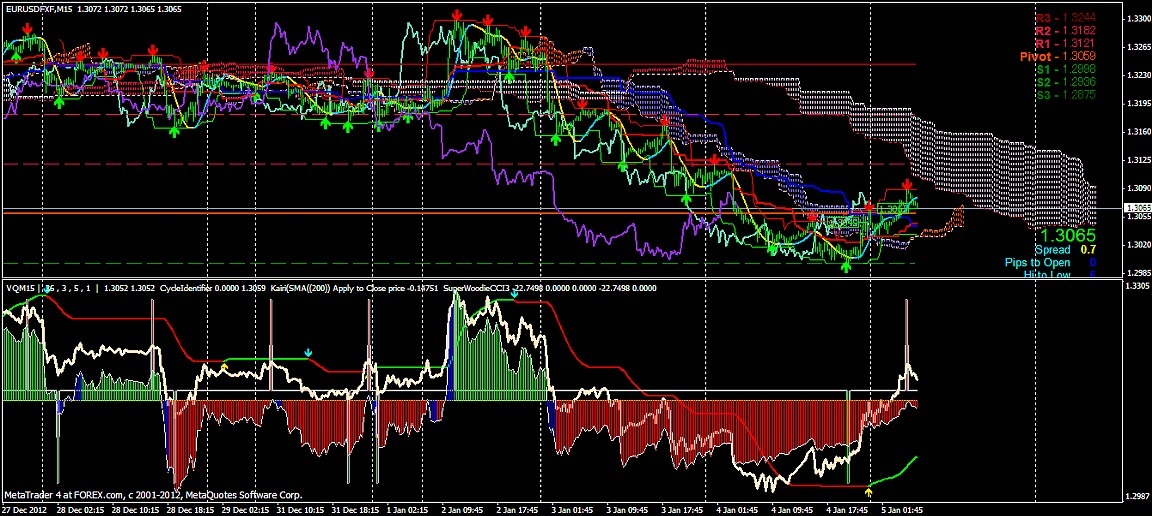Click the Pips to Open label

[x=1037, y=262]
